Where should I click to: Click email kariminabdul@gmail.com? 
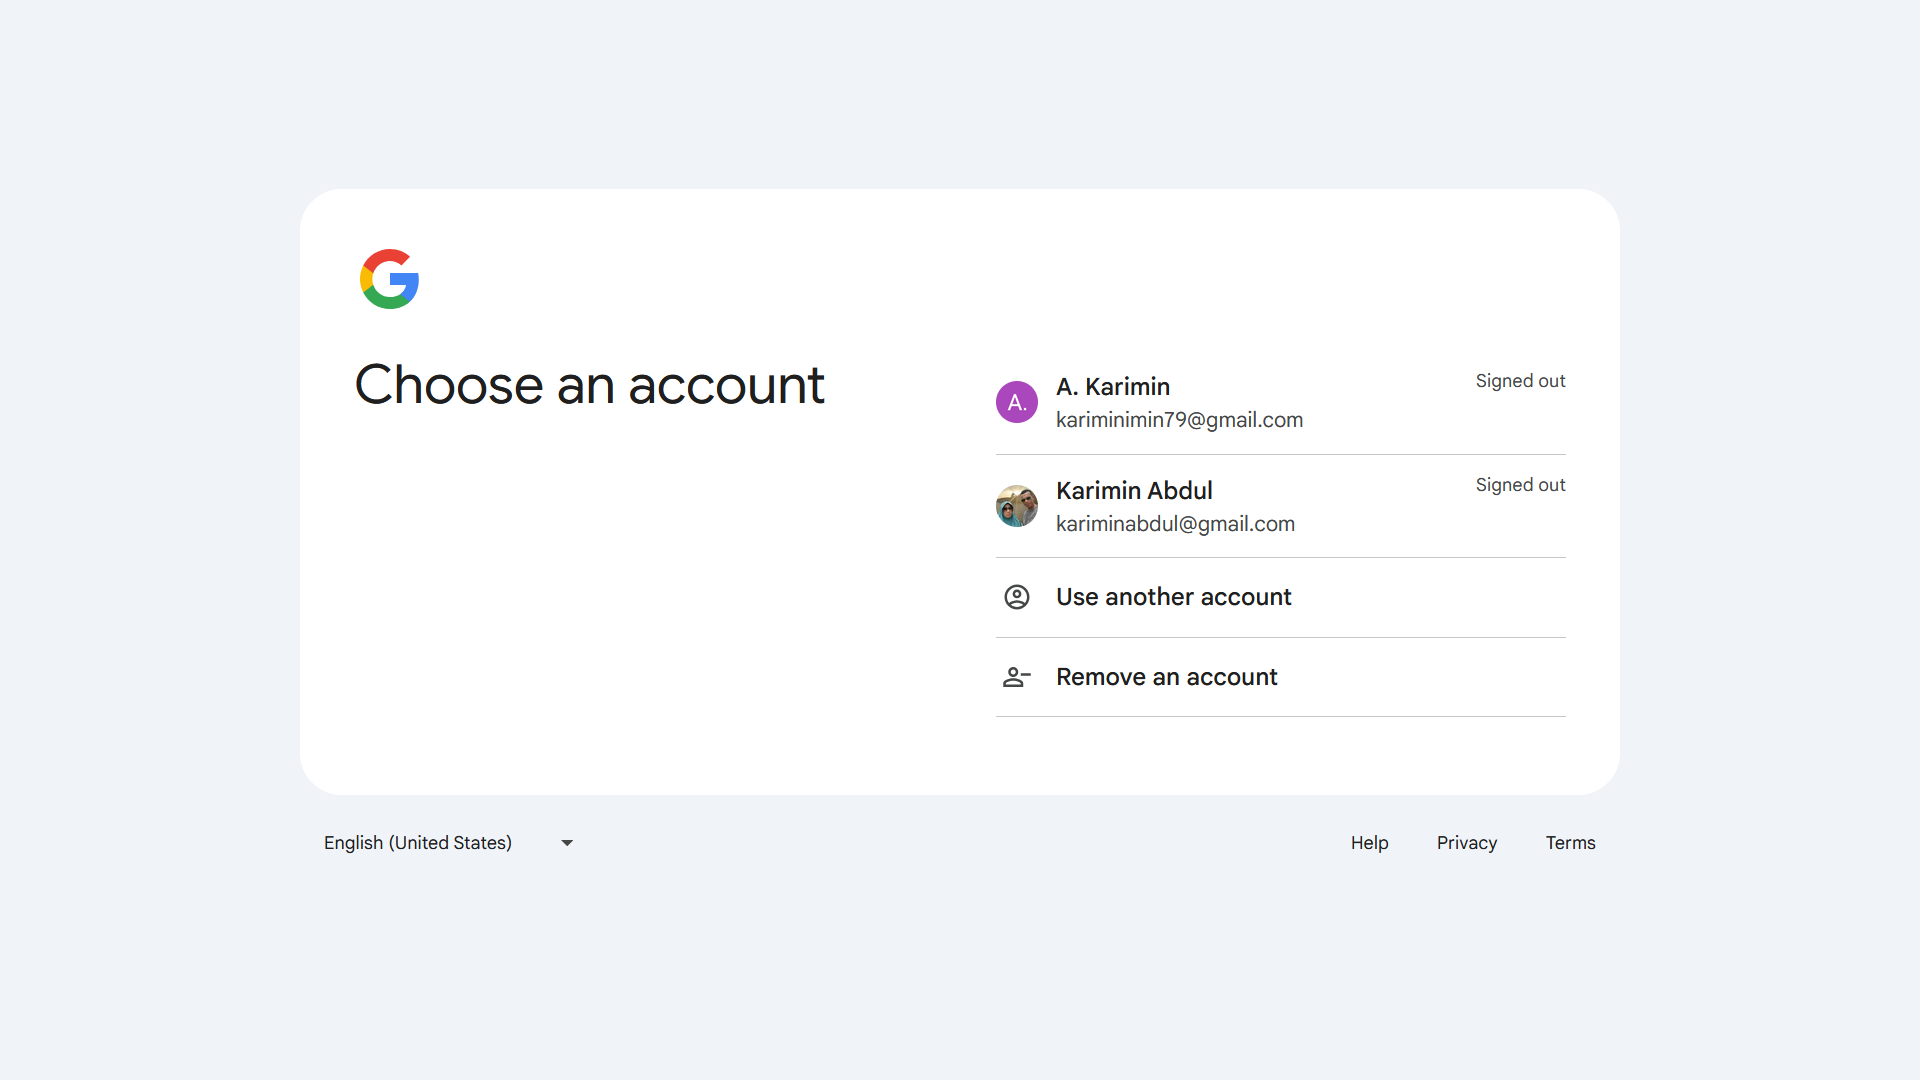pos(1175,524)
